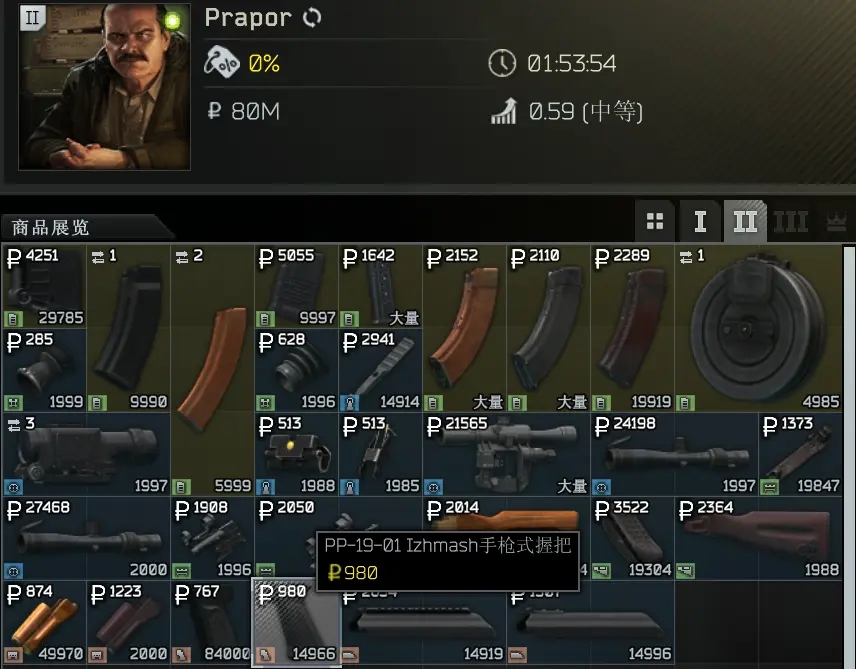Screen dimensions: 856x669
Task: Select the orange handguard priced 874 roubles
Action: (x=44, y=623)
